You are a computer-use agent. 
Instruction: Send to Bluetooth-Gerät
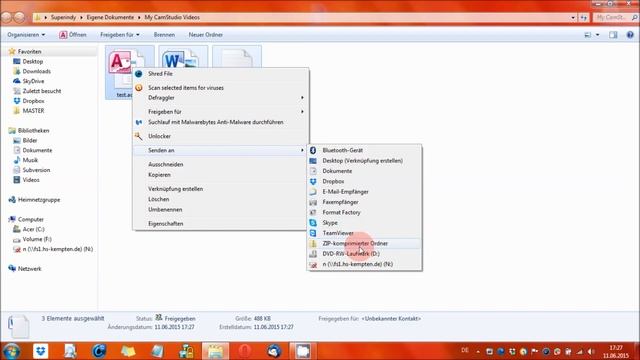(342, 150)
